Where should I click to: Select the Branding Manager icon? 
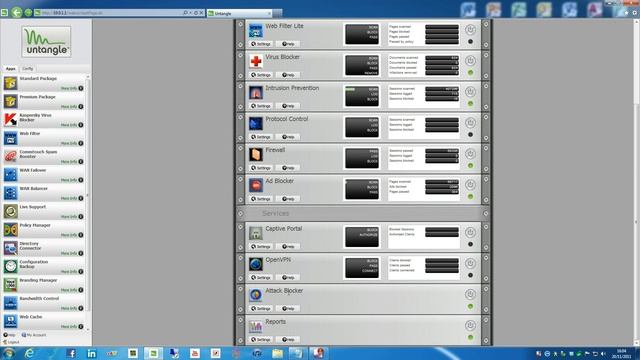pos(11,285)
